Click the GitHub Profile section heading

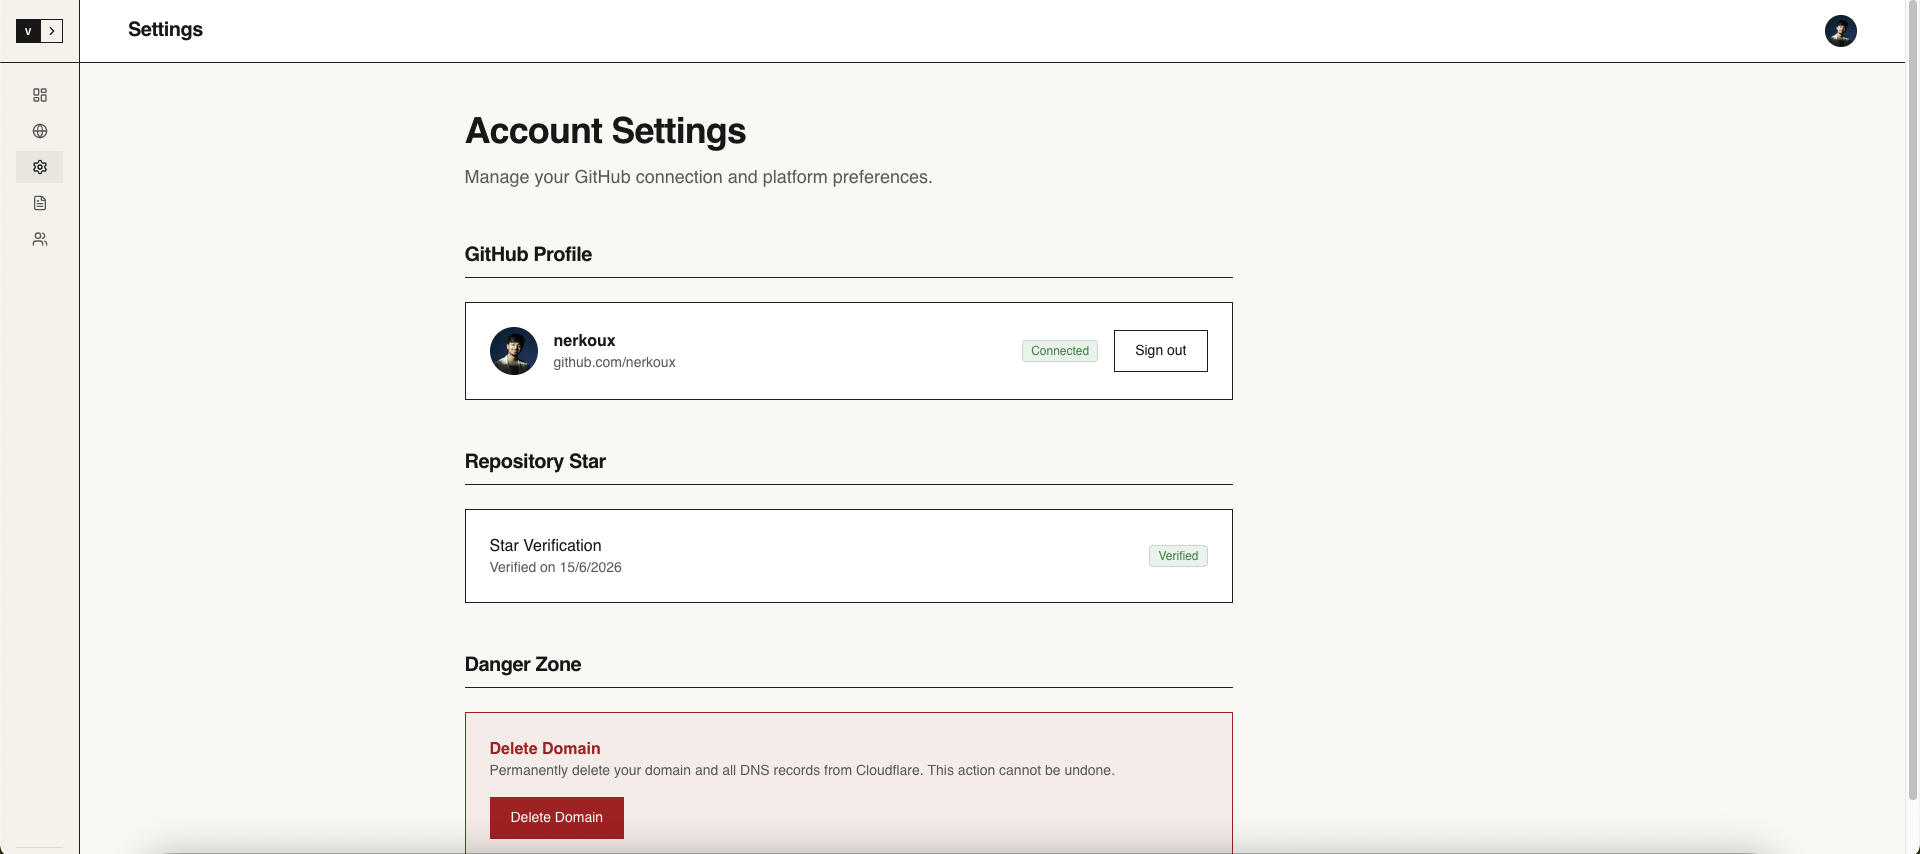click(x=528, y=254)
